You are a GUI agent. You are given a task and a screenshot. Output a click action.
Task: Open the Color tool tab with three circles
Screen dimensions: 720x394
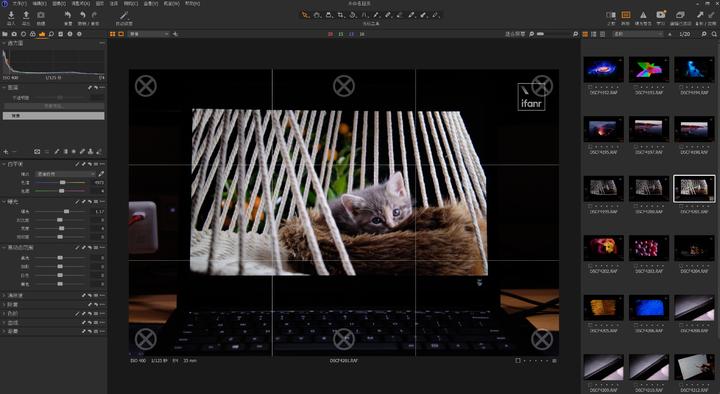[33, 34]
